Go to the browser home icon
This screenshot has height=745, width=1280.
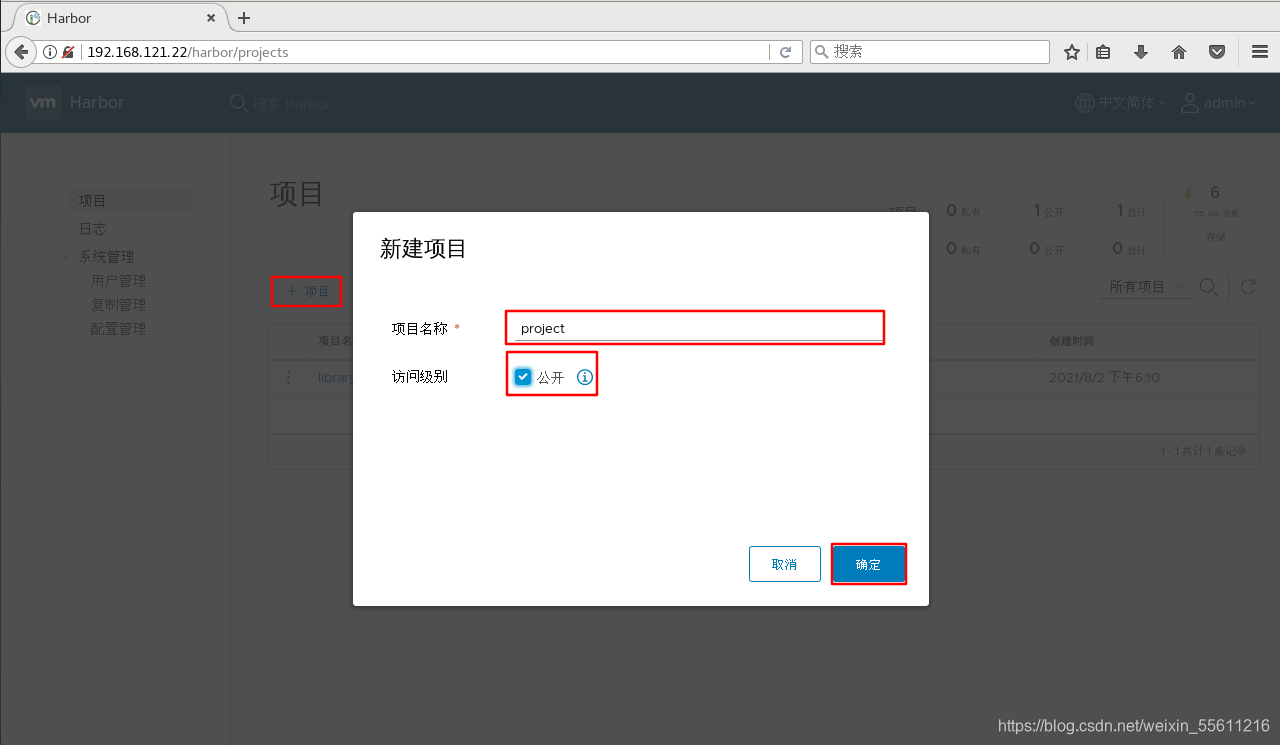tap(1179, 52)
